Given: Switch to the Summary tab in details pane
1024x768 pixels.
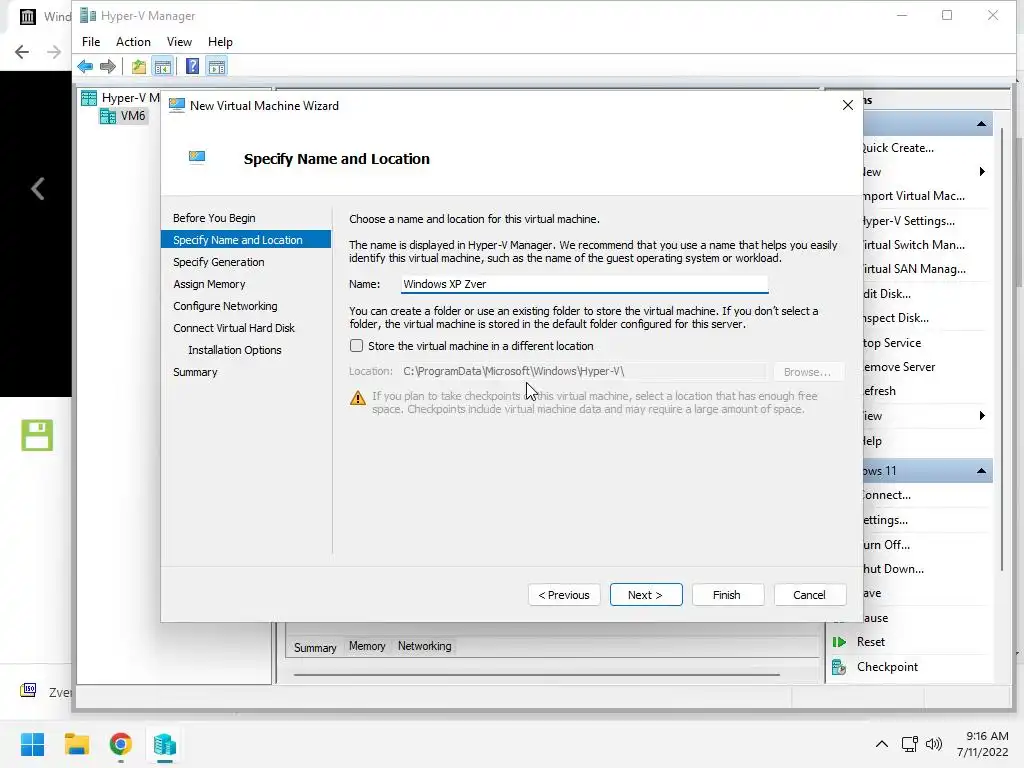Looking at the screenshot, I should 315,648.
